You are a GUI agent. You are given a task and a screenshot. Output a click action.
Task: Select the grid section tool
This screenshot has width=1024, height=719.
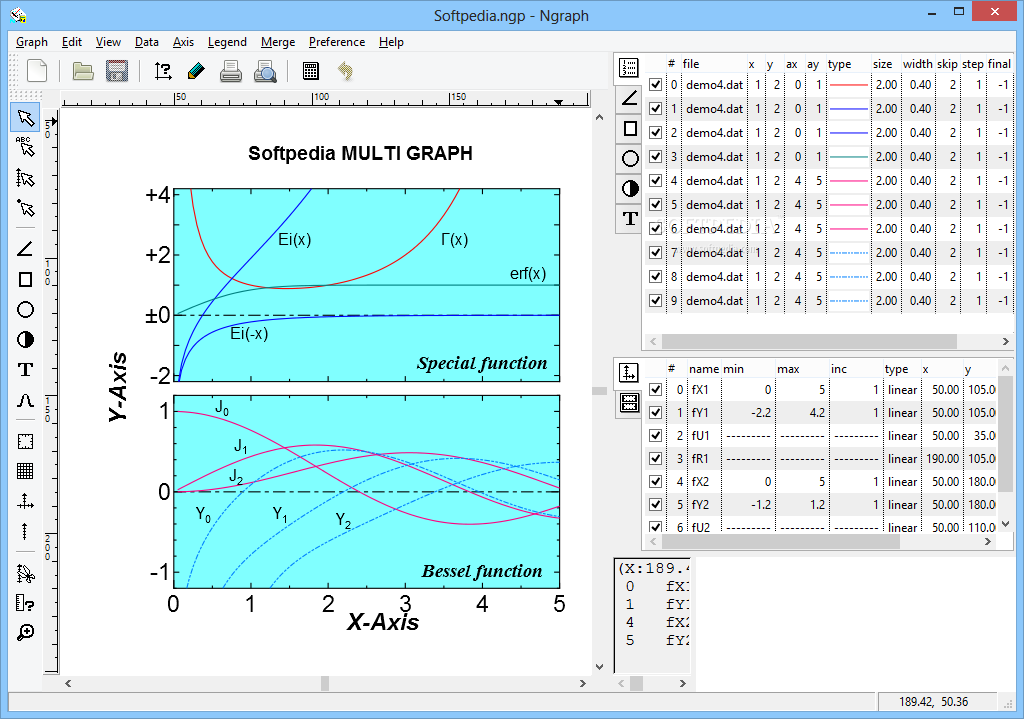(x=25, y=471)
